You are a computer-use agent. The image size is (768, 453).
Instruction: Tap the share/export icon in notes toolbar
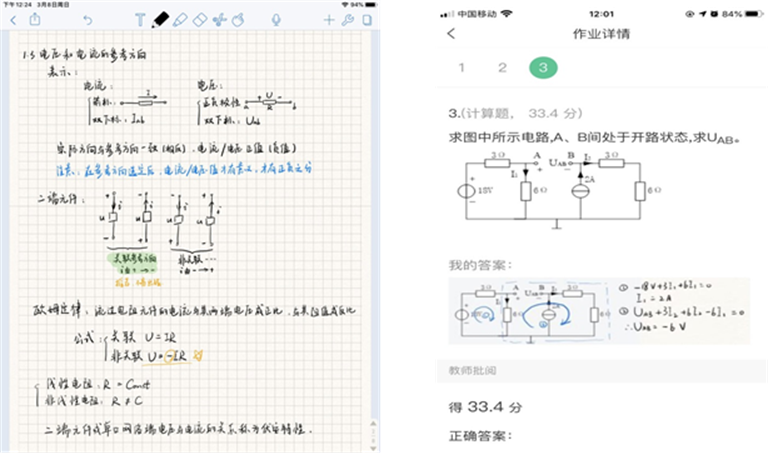36,19
